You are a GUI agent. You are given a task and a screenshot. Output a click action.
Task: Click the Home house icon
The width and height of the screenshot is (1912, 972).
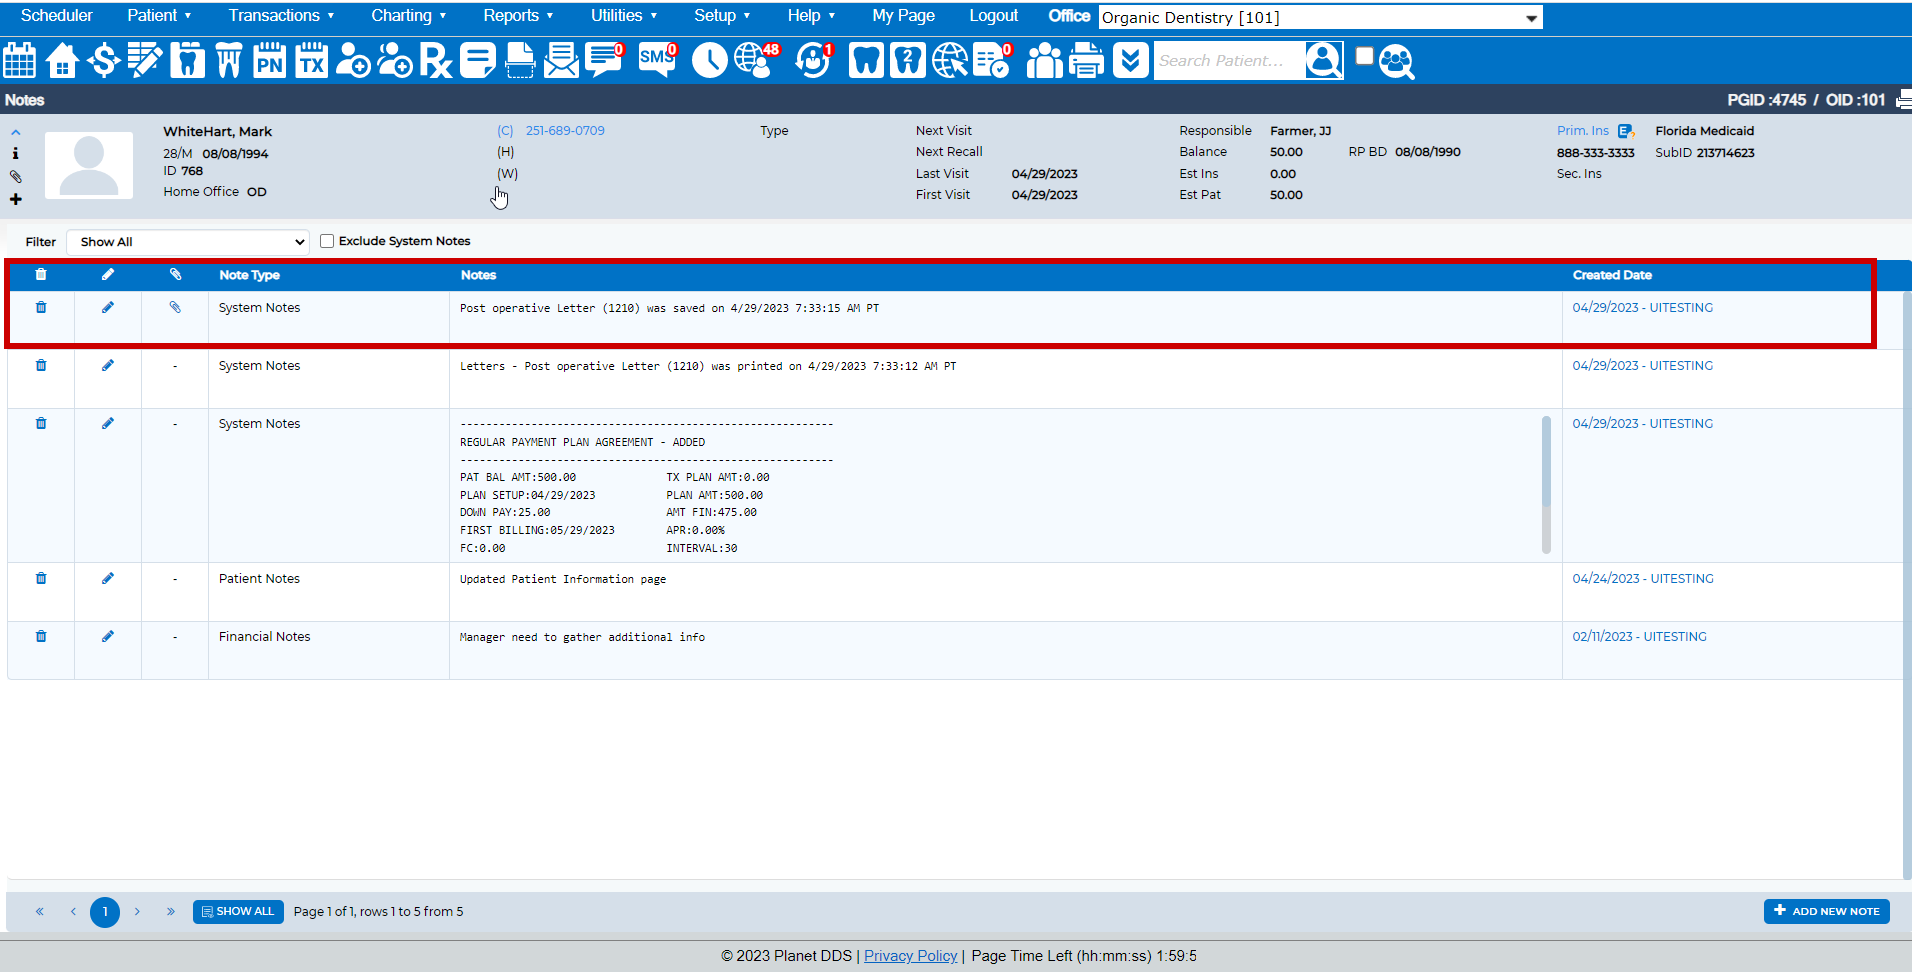[62, 61]
